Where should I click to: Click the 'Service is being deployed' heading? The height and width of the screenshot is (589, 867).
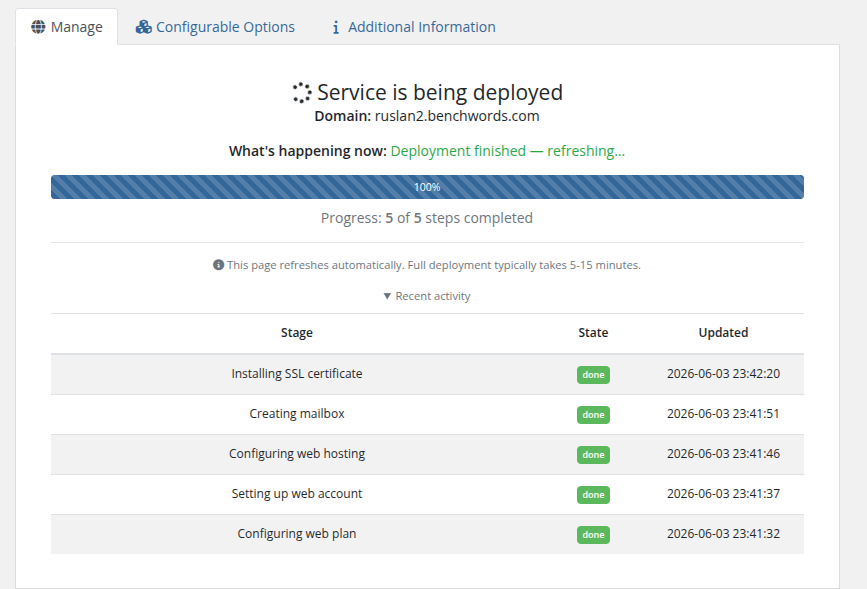point(440,92)
